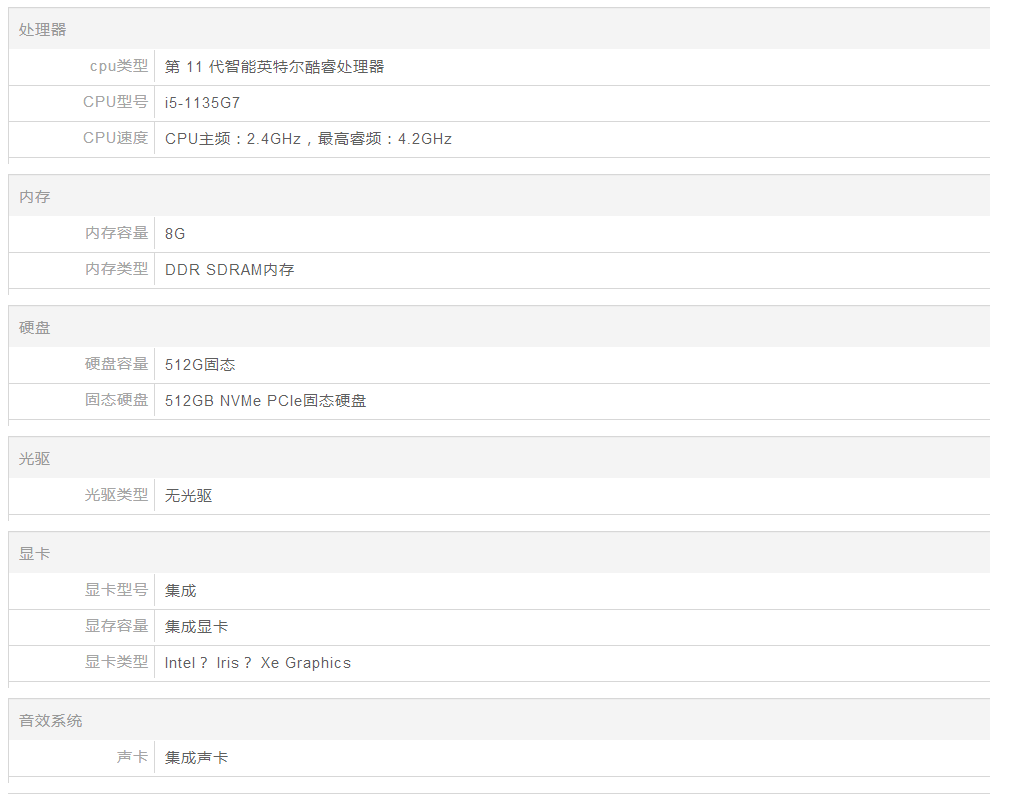This screenshot has width=1011, height=794.
Task: Click the 硬盘 section header
Action: [x=34, y=328]
